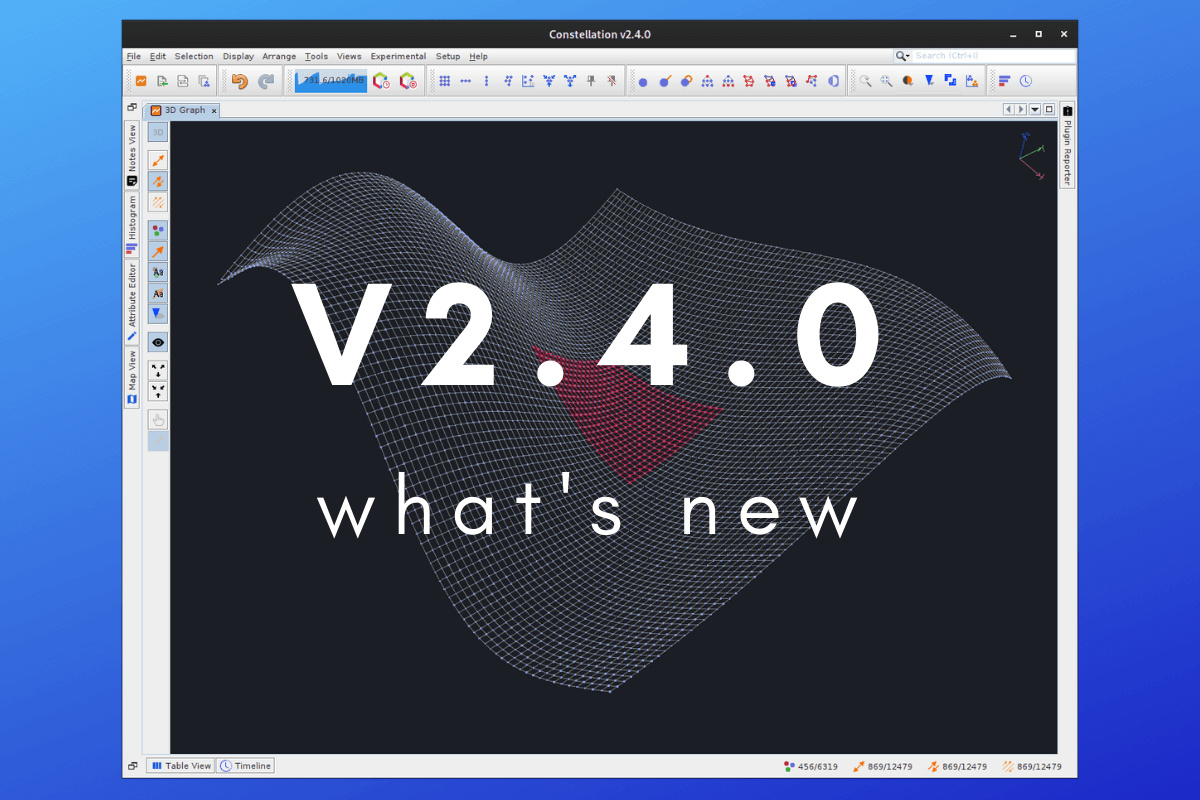Screen dimensions: 1200x800
Task: Click the hexagon with clock analytic icon
Action: pos(381,82)
